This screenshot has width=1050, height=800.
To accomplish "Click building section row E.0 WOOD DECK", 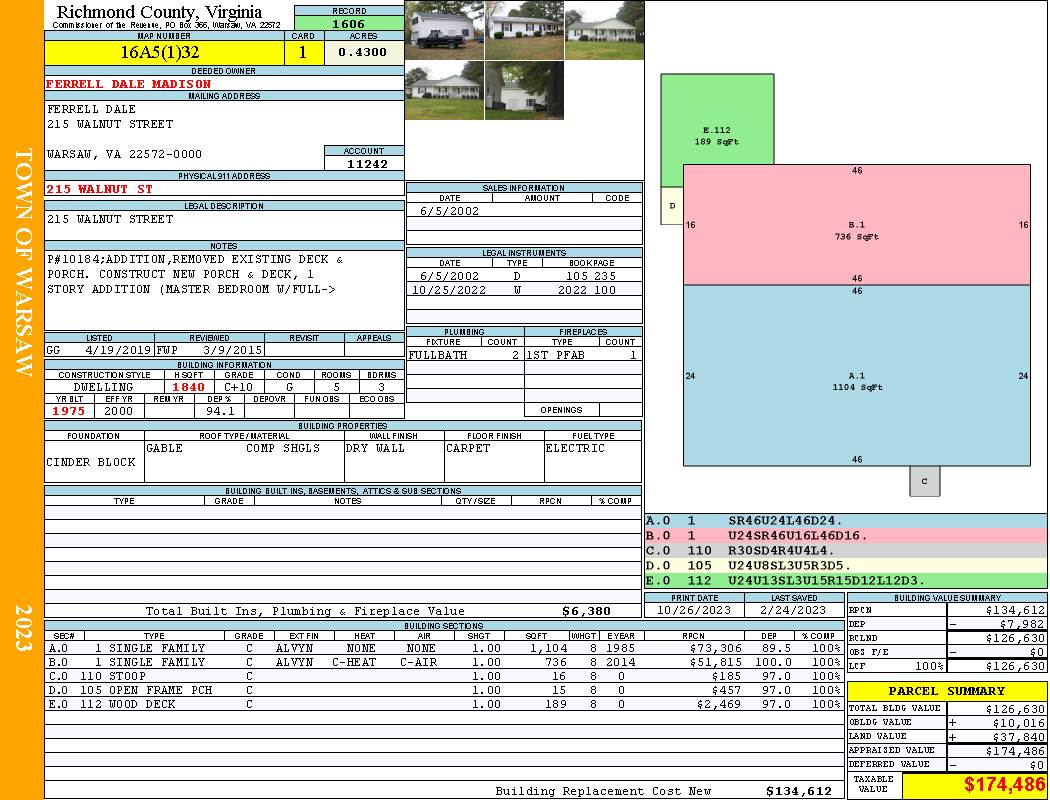I will click(445, 704).
